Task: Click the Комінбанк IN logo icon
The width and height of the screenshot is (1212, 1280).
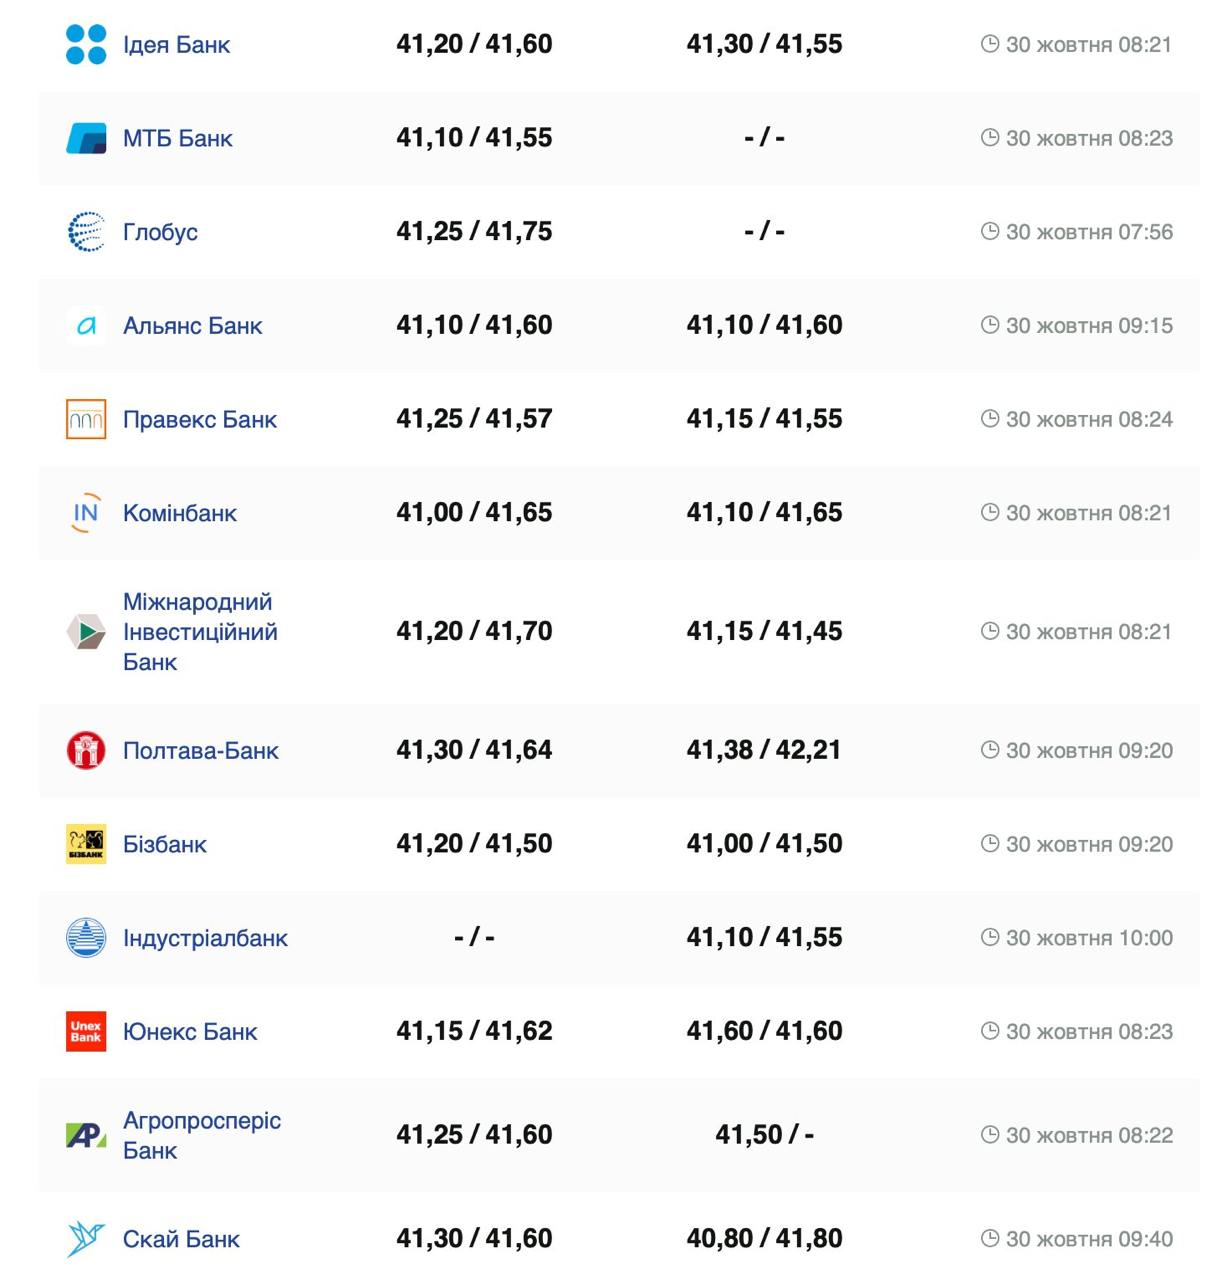Action: point(86,513)
